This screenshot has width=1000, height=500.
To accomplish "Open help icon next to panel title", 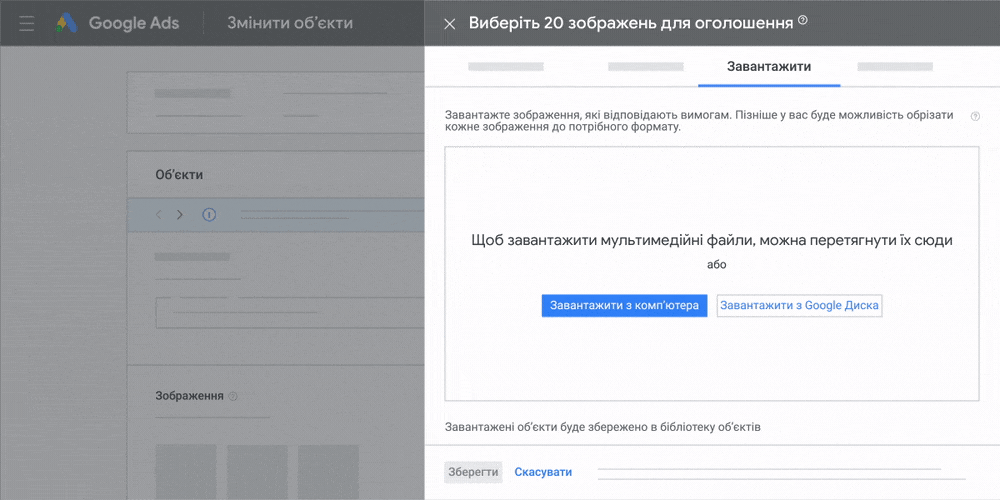I will point(803,20).
